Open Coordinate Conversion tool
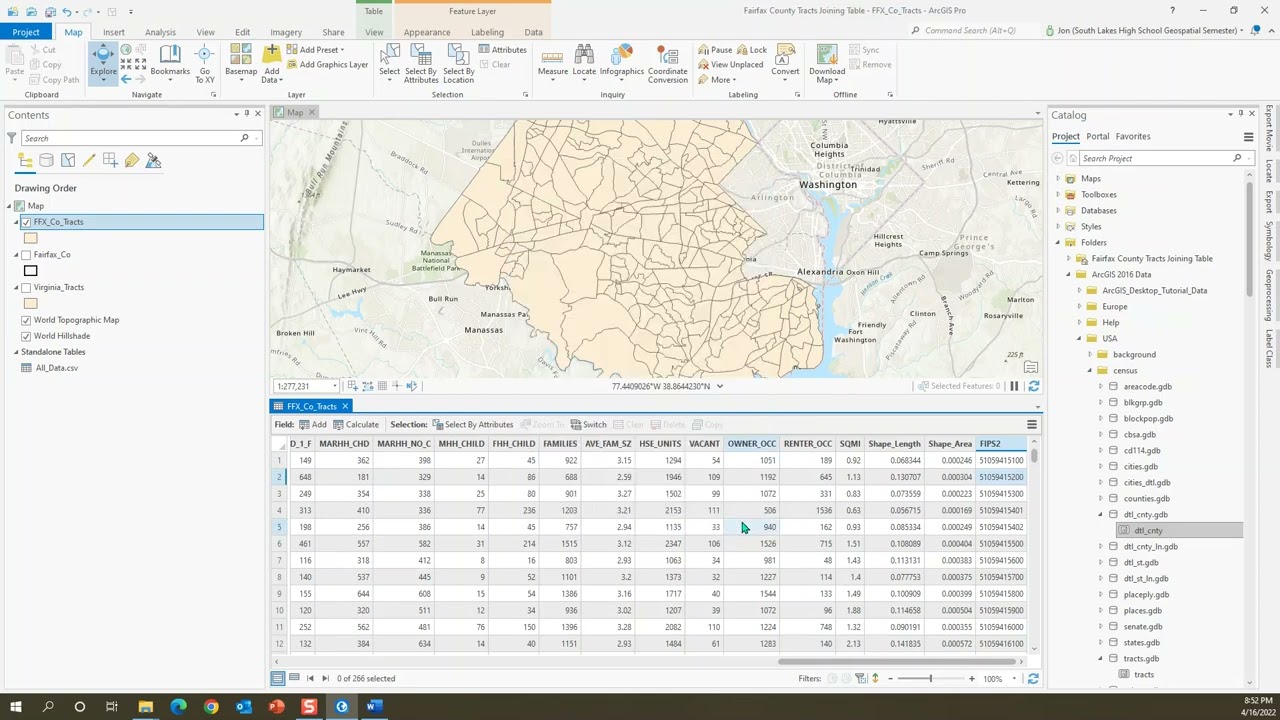This screenshot has height=720, width=1280. click(667, 64)
